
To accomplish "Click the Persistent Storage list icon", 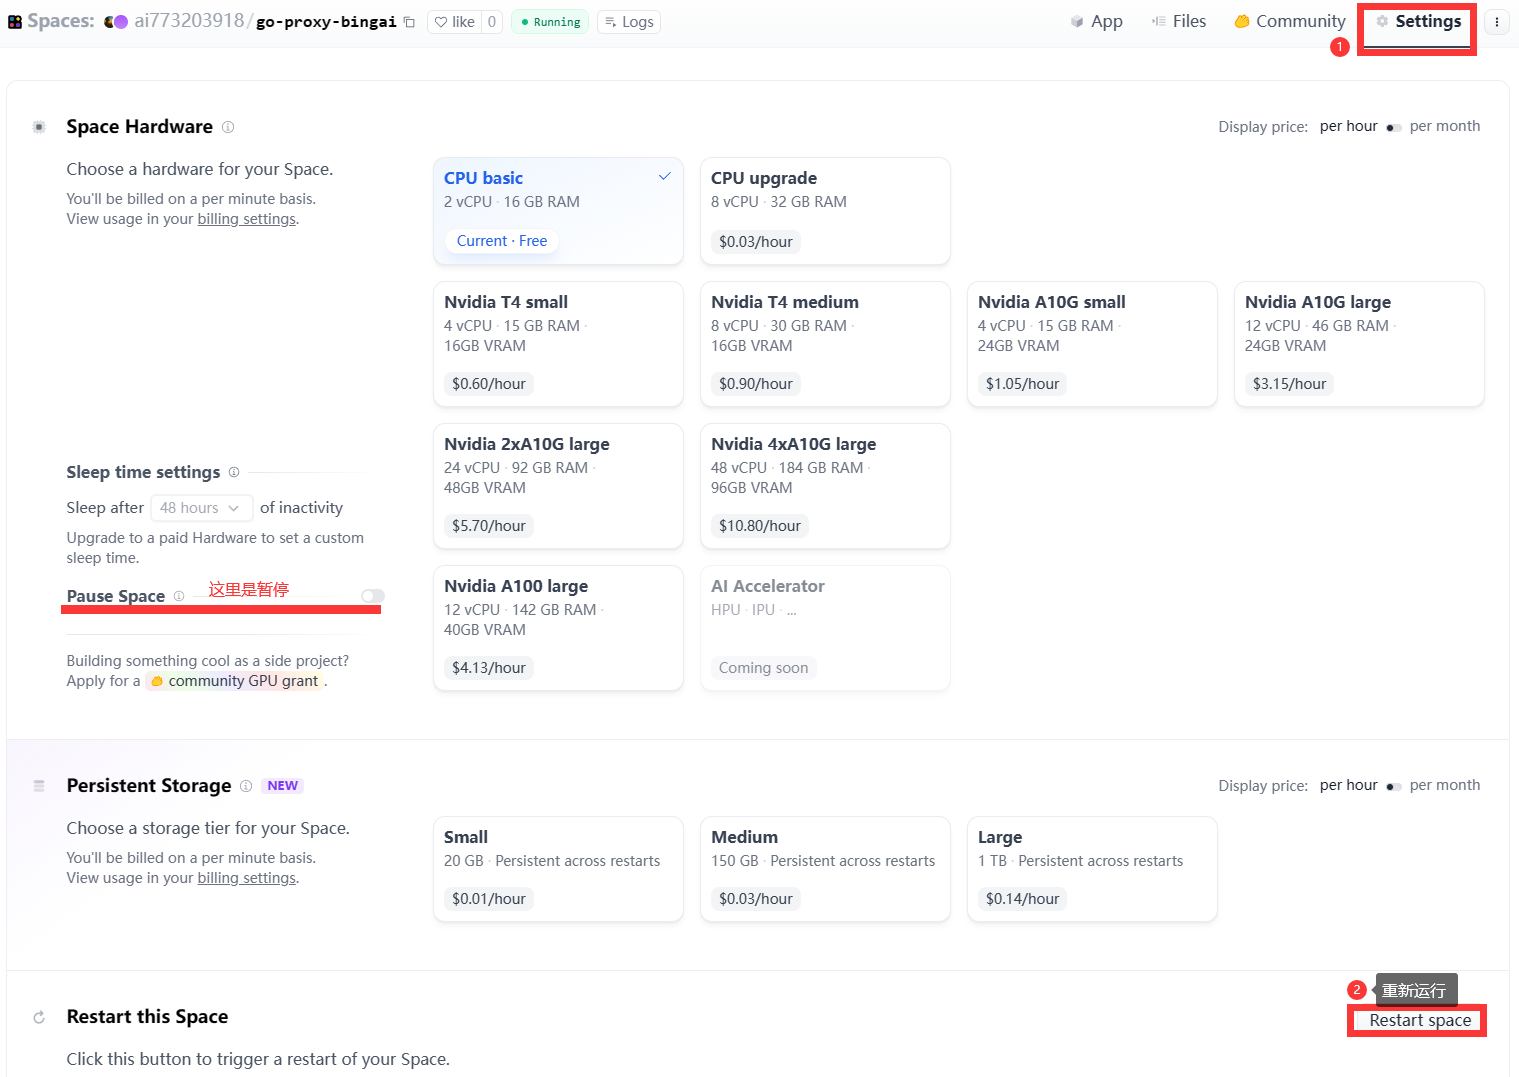I will click(x=39, y=786).
